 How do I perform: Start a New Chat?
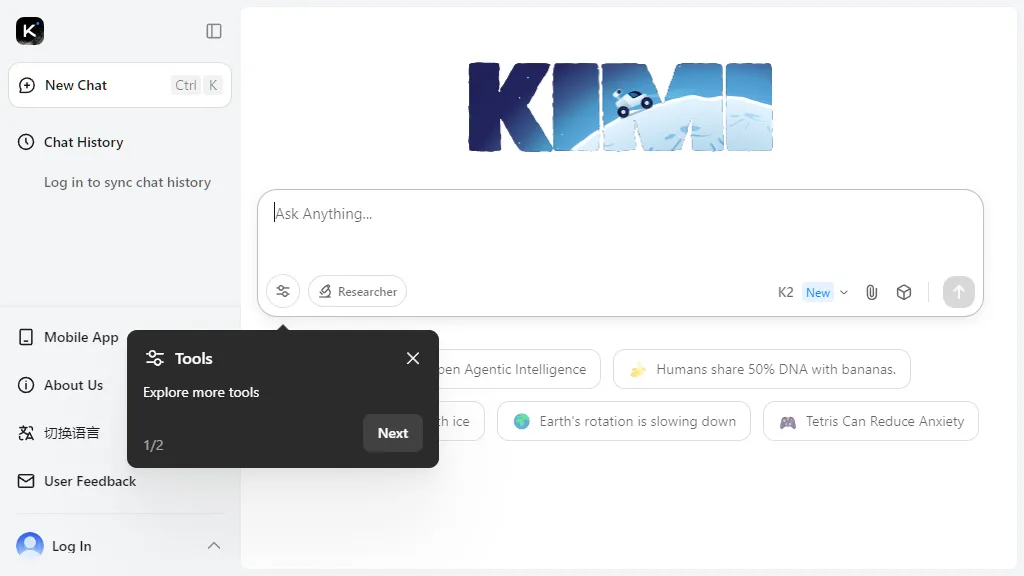75,85
